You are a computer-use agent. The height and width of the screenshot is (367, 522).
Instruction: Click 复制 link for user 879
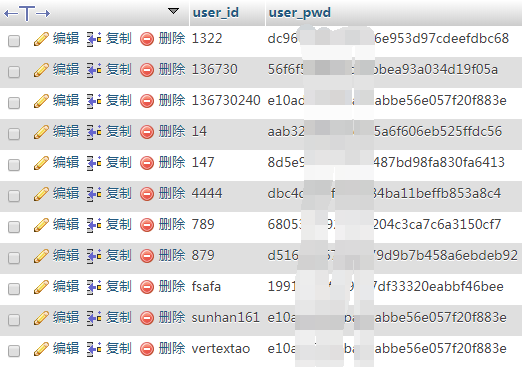point(119,255)
